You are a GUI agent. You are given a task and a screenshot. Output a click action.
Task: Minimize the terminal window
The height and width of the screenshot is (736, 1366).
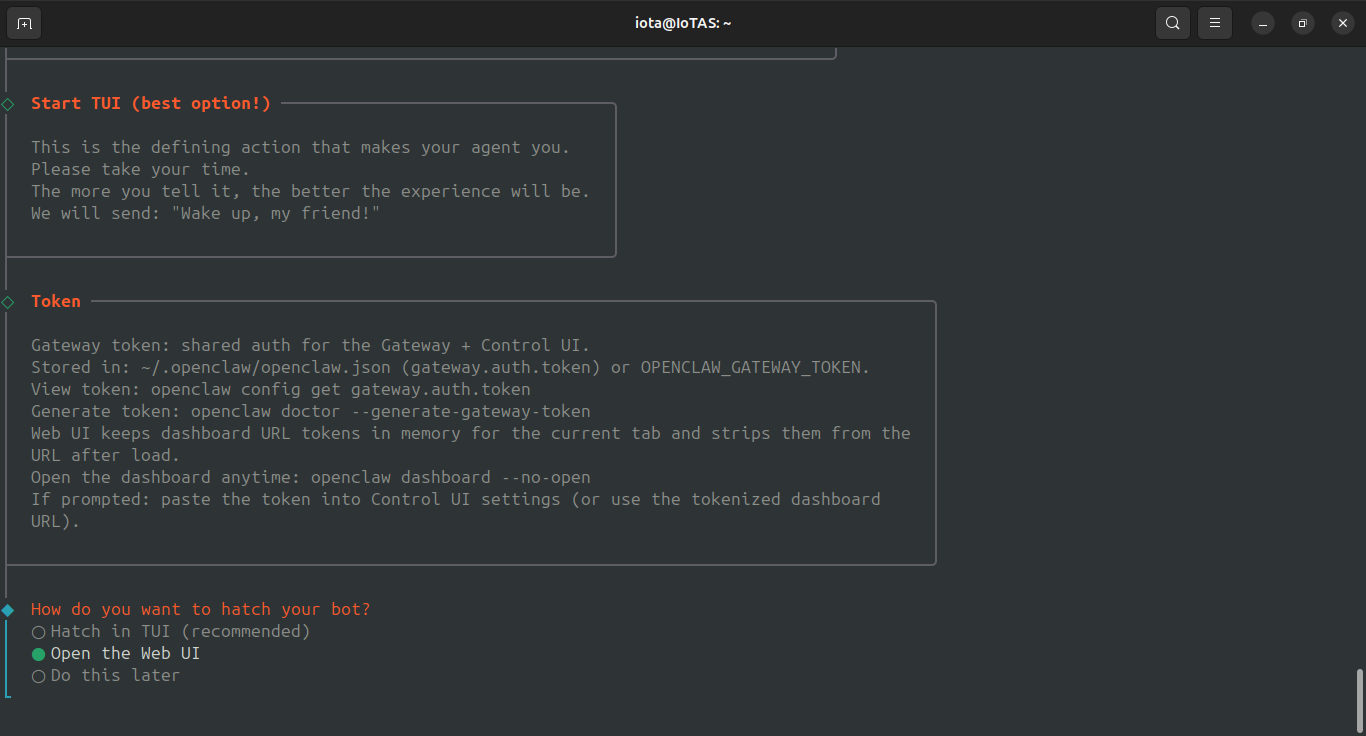click(x=1262, y=22)
